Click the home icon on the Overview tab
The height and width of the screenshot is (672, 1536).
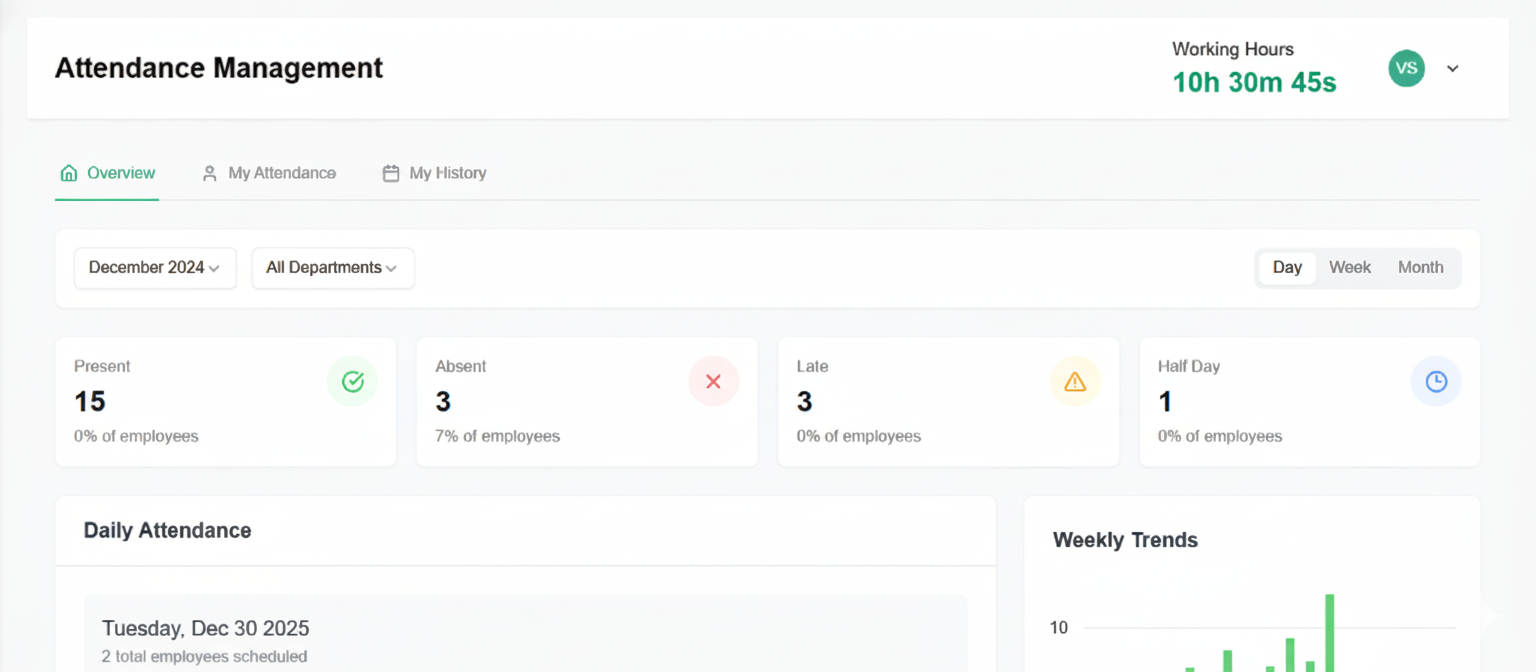[x=68, y=172]
